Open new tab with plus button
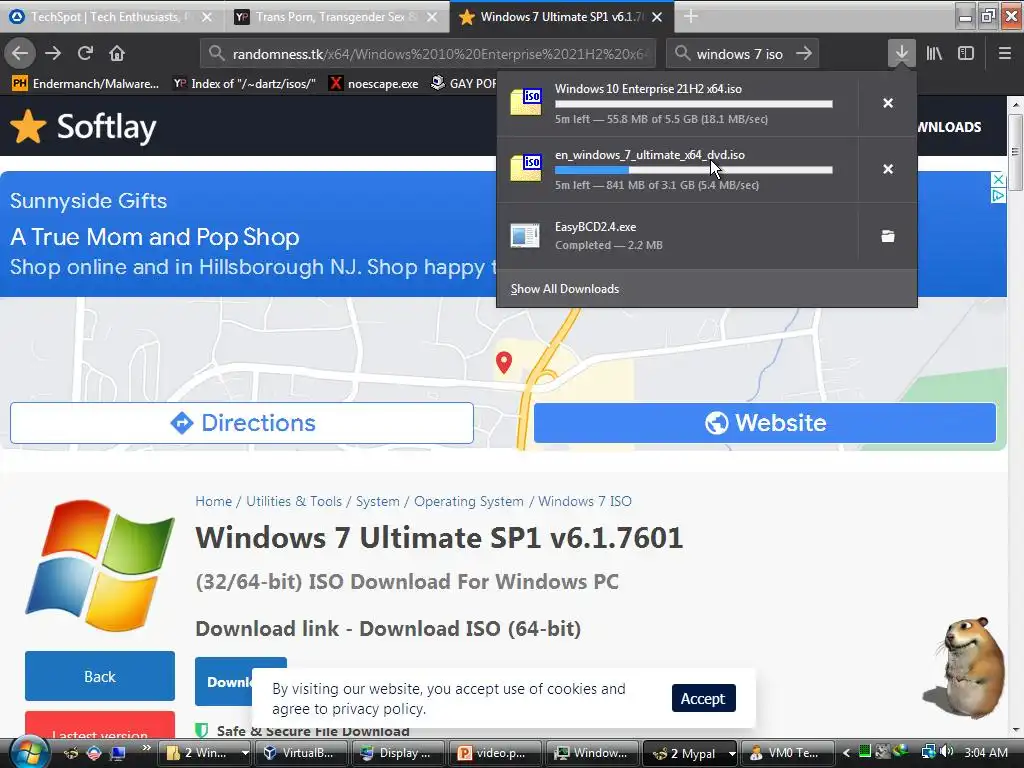The width and height of the screenshot is (1024, 768). 691,16
